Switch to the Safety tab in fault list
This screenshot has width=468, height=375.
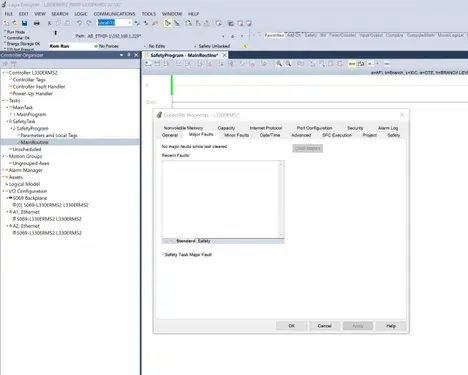click(204, 241)
